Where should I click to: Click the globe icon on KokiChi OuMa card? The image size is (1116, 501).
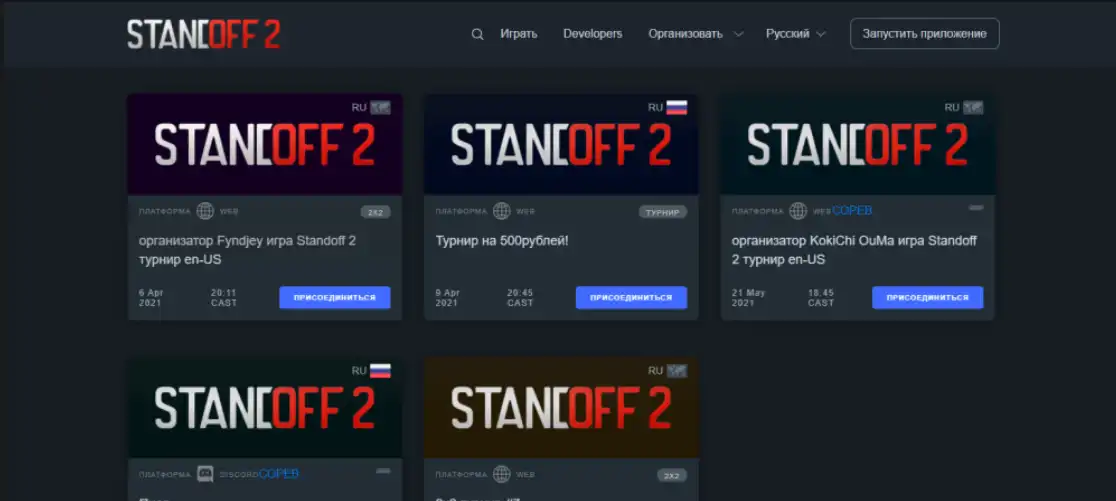(x=798, y=211)
